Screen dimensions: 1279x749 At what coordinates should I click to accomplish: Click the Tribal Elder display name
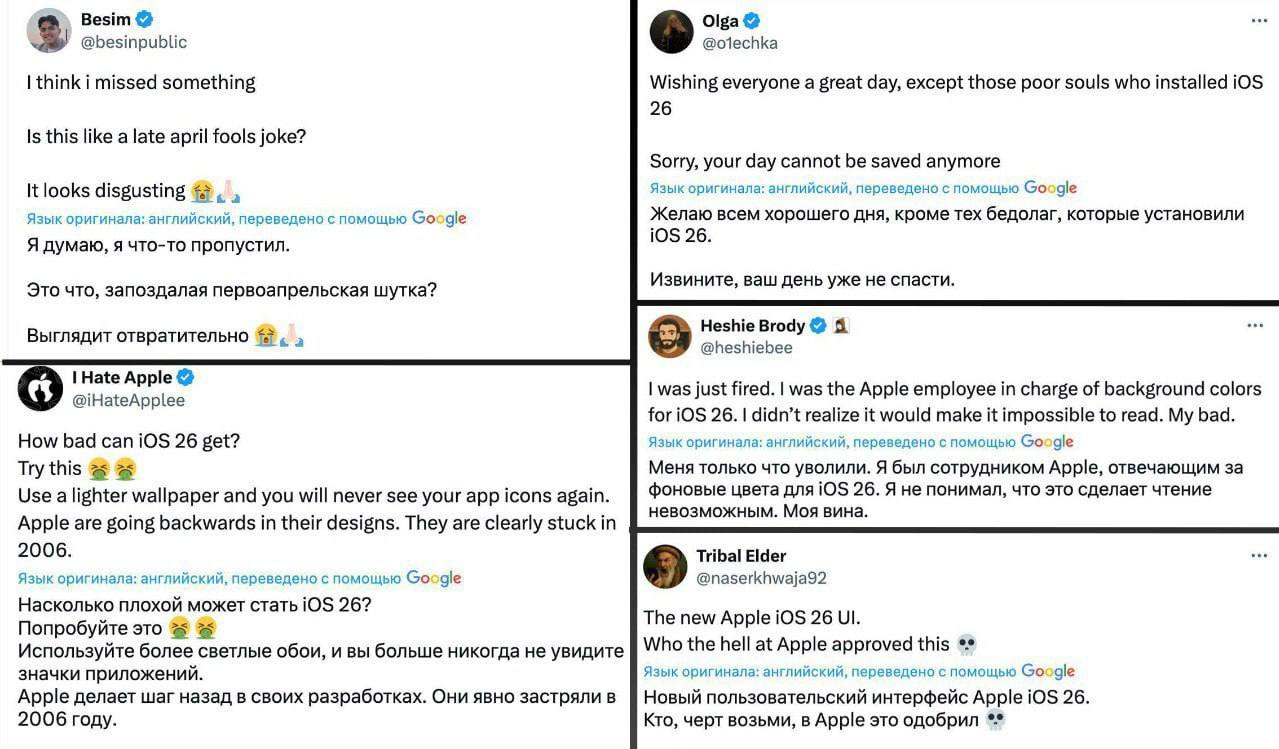[741, 556]
